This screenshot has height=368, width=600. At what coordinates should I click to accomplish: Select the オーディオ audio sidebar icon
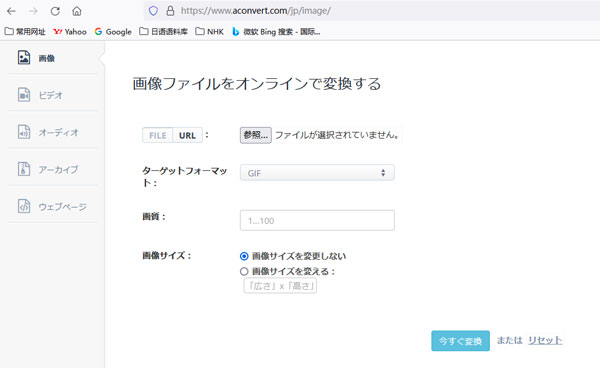[24, 132]
